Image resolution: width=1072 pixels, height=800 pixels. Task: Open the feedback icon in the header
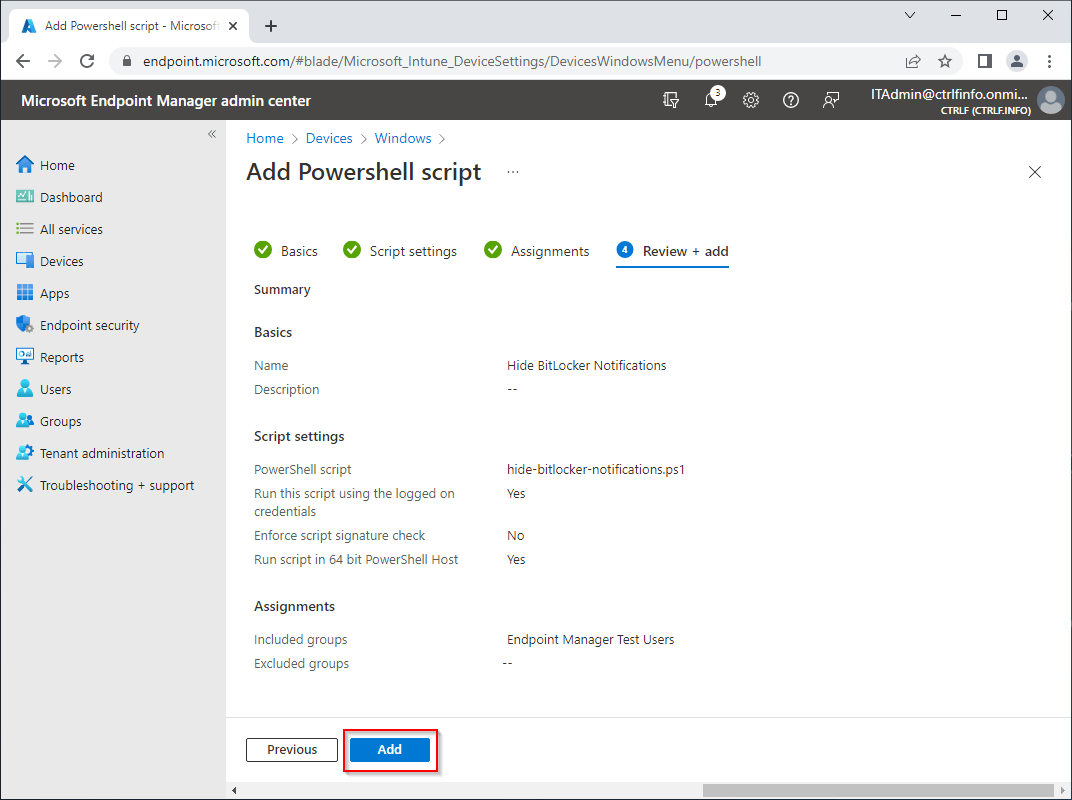pos(831,100)
